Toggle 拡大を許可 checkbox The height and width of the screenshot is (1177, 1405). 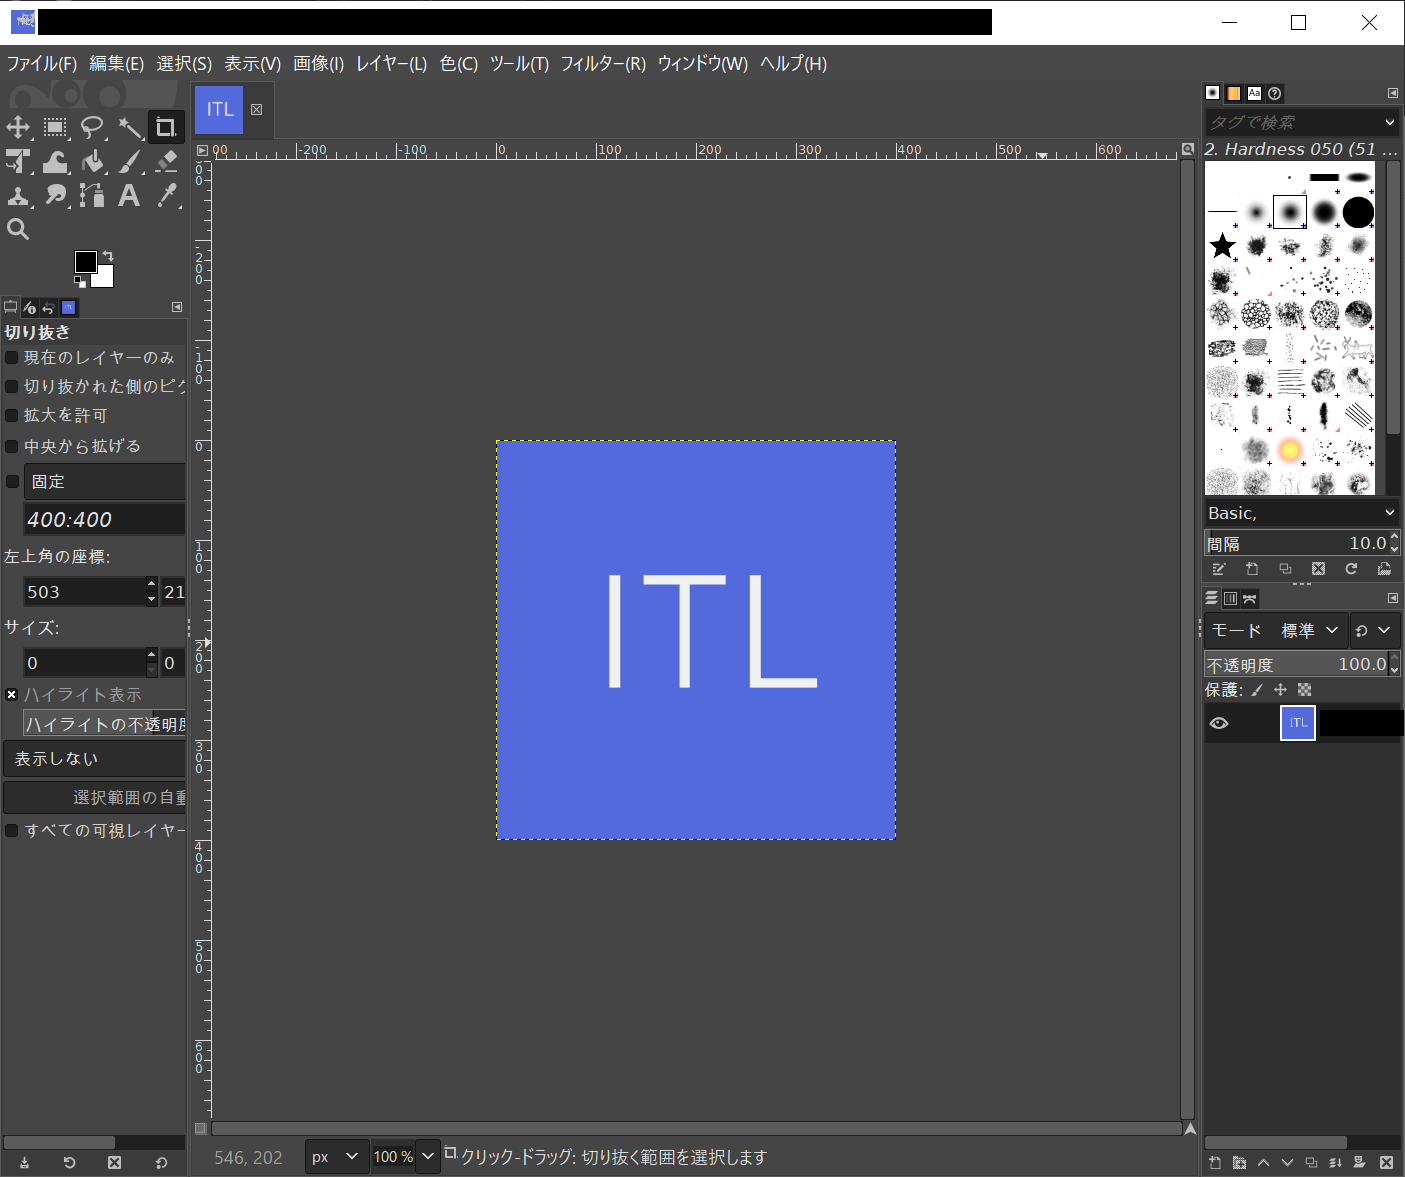(x=12, y=415)
